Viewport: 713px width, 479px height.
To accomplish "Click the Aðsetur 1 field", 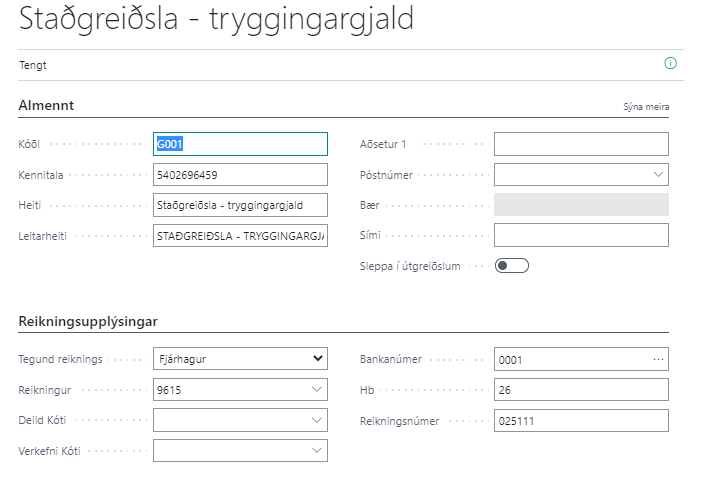I will click(581, 144).
